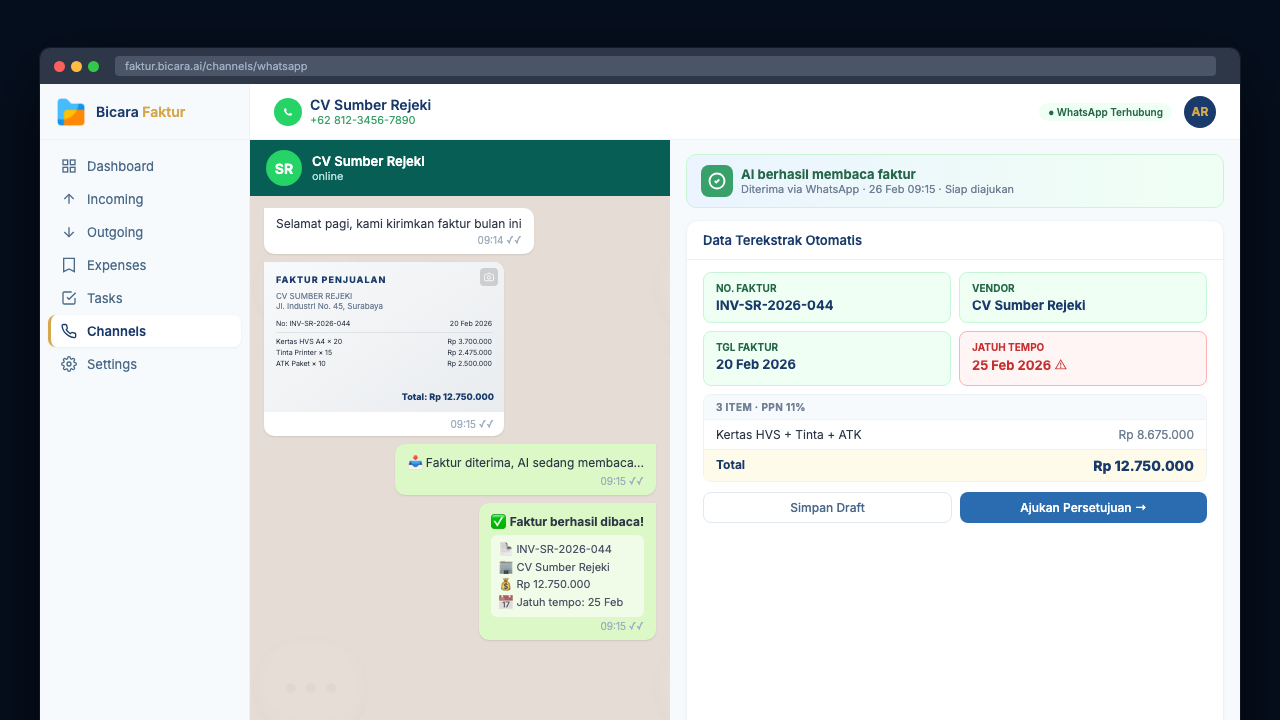Screen dimensions: 1280x720
Task: Select the Dashboard grid icon in sidebar
Action: [x=69, y=166]
